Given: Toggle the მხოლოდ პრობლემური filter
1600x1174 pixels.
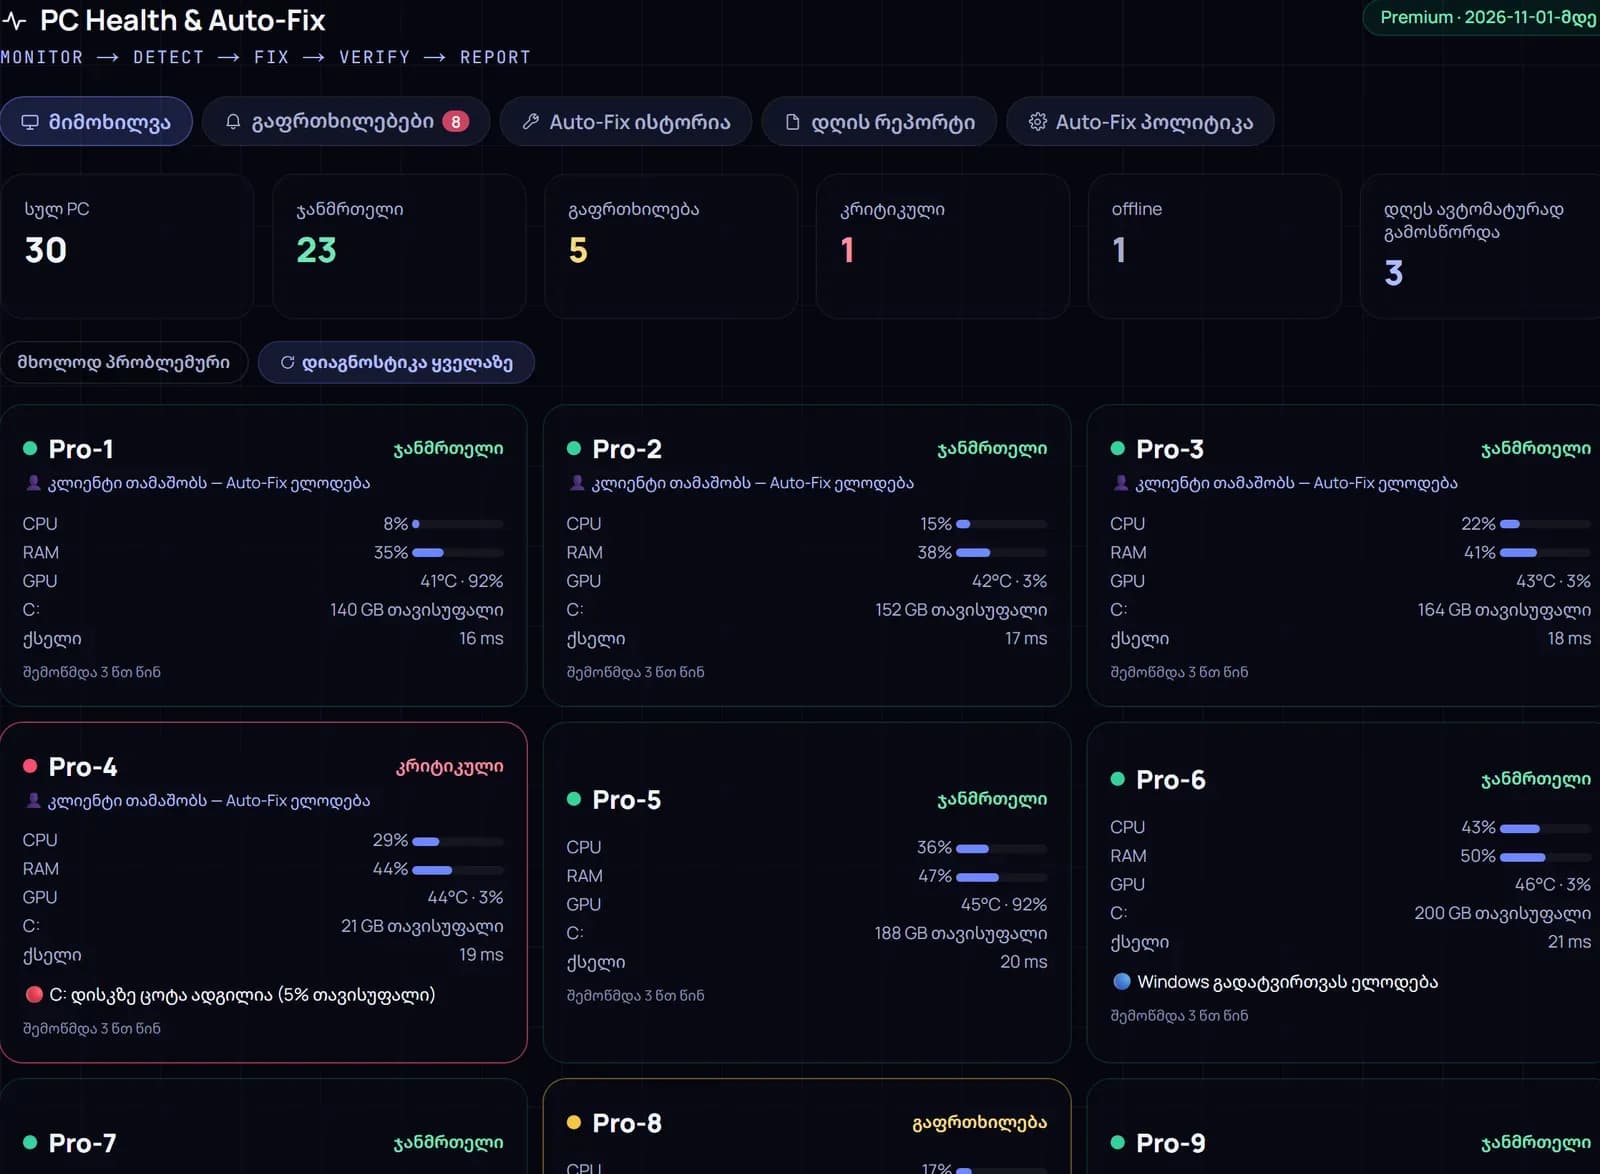Looking at the screenshot, I should coord(124,362).
